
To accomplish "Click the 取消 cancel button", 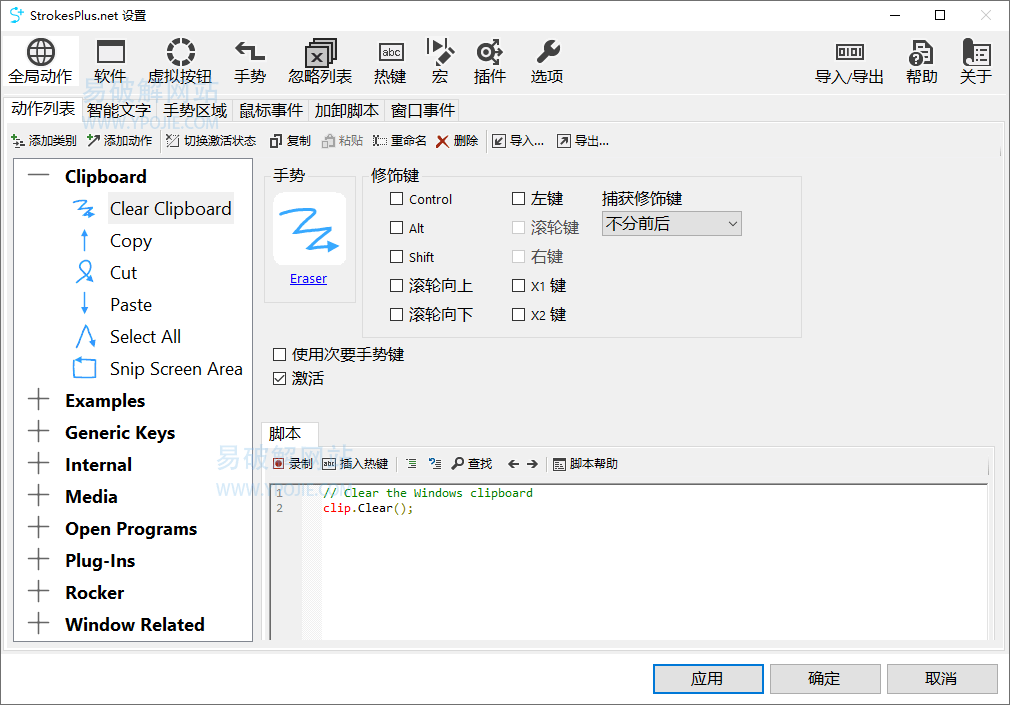I will tap(942, 679).
